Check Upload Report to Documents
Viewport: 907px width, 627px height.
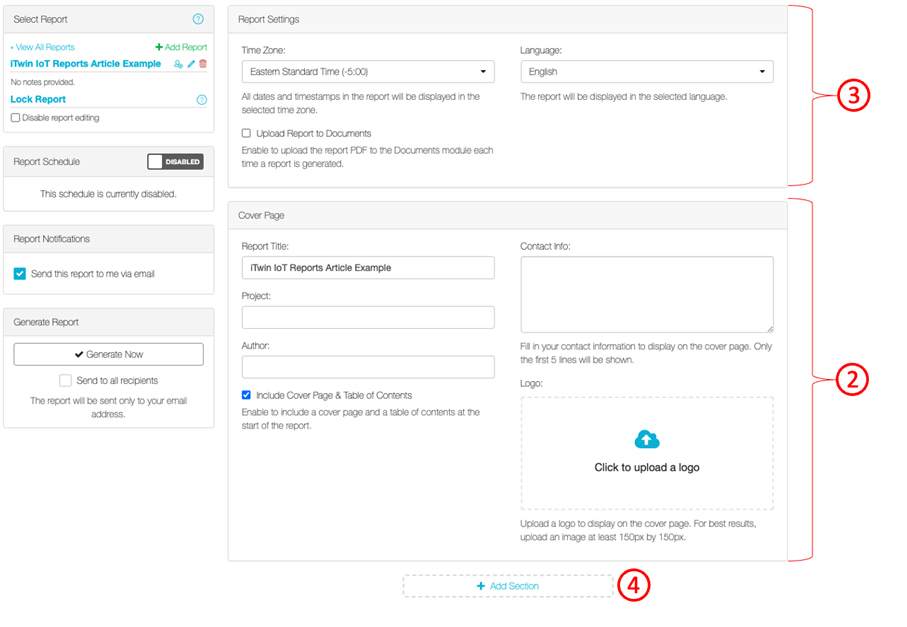point(247,133)
